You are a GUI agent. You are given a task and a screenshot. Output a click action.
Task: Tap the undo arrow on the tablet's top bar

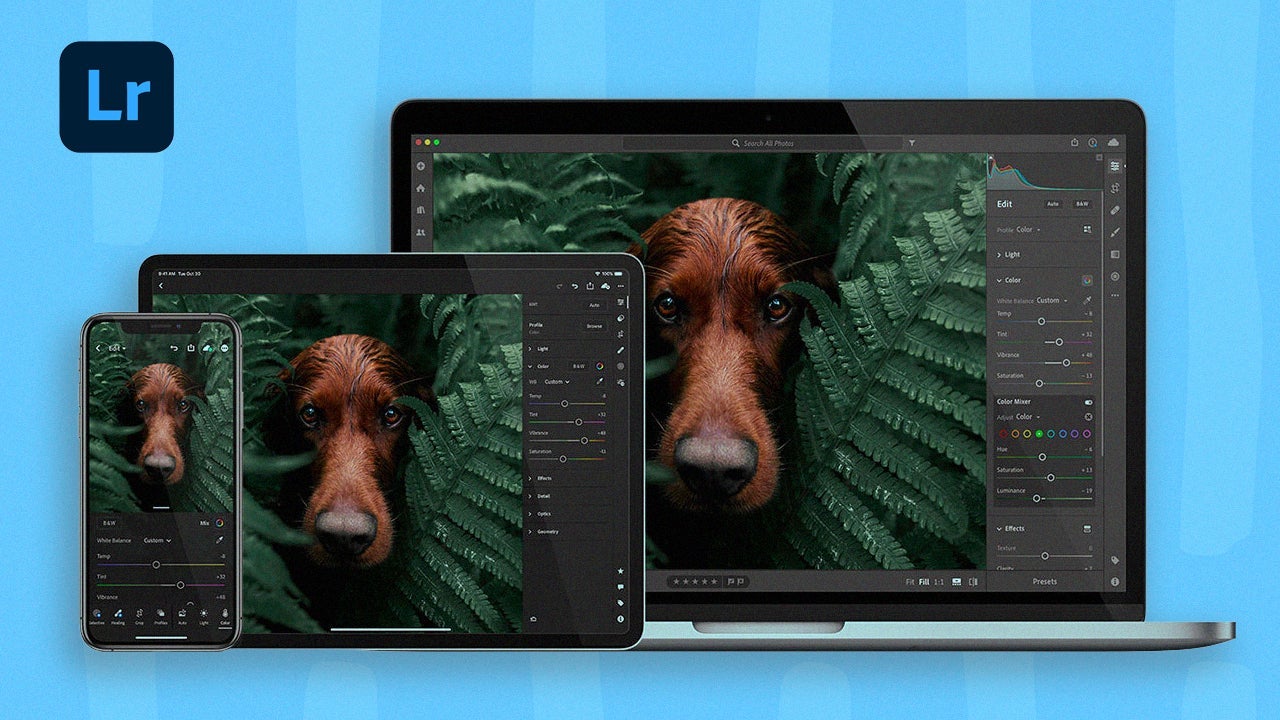(x=574, y=287)
